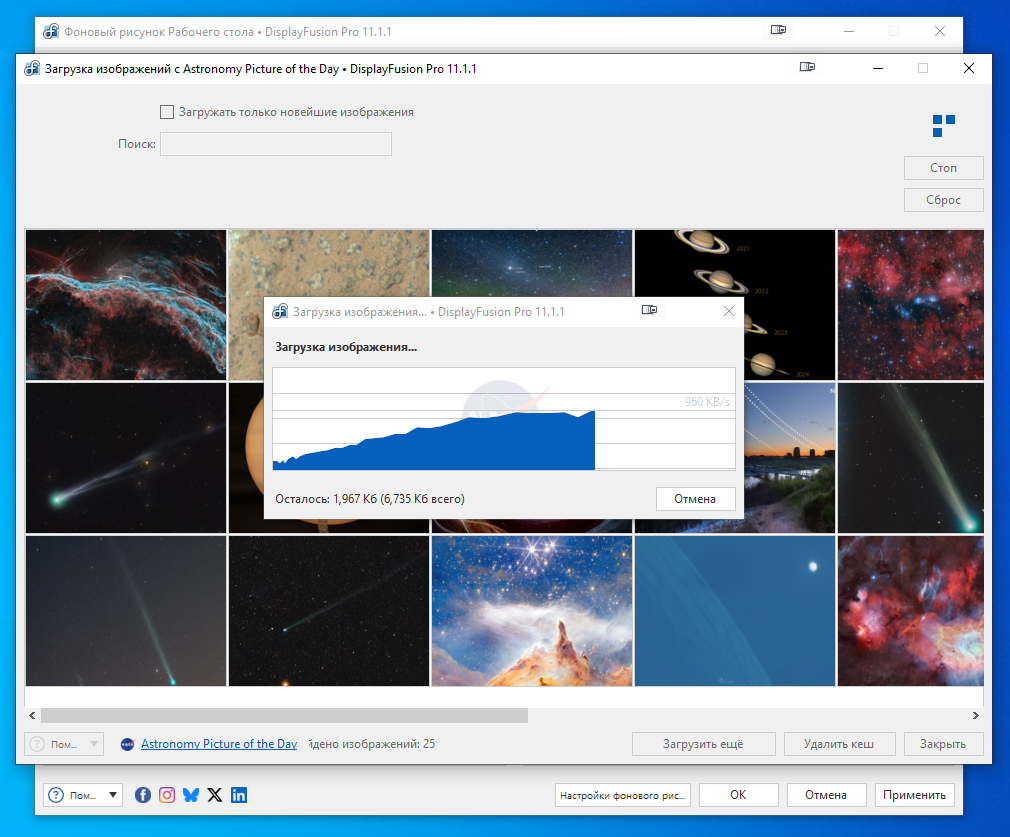Click the NASA logo icon beside the source link
The height and width of the screenshot is (837, 1010).
[x=127, y=744]
